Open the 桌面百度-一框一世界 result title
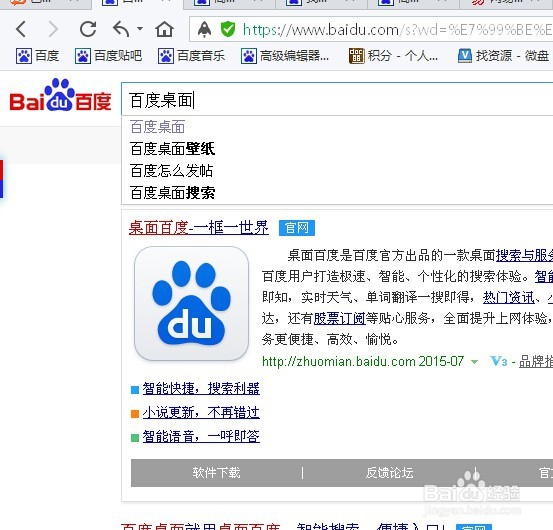The height and width of the screenshot is (530, 553). tap(199, 228)
